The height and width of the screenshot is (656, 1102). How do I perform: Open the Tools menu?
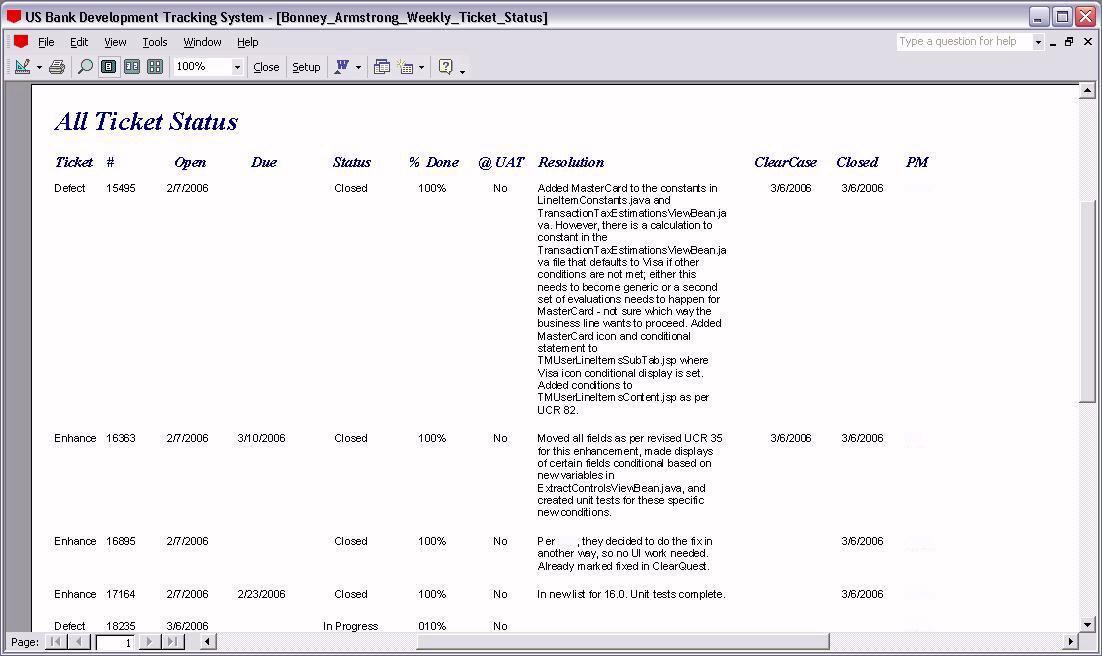click(x=154, y=42)
